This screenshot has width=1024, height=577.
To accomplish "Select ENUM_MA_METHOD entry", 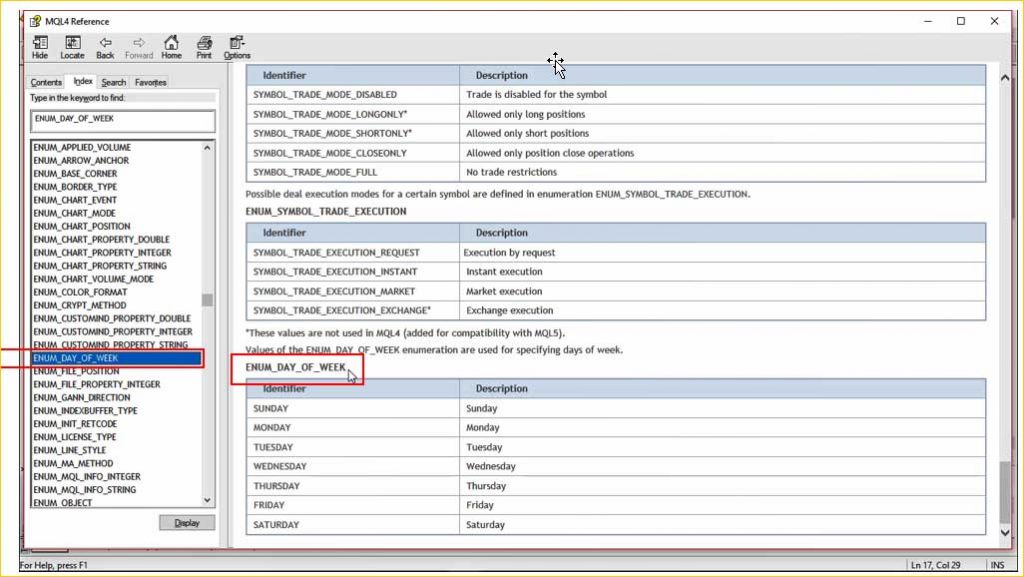I will (73, 463).
